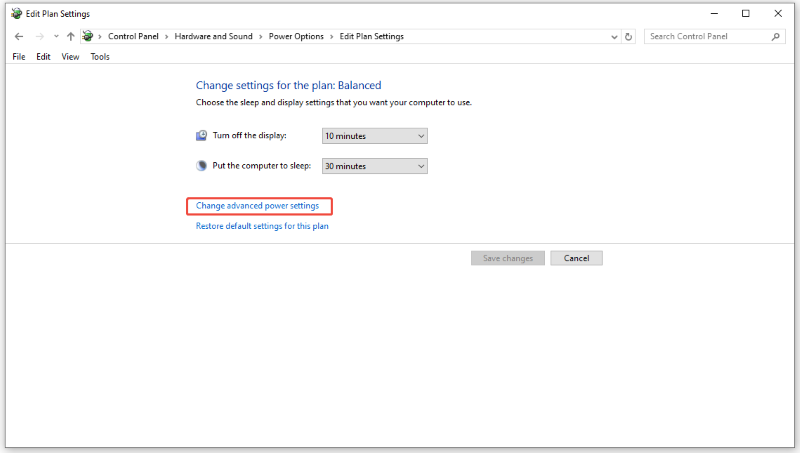Open the Edit menu
Viewport: 800px width, 453px height.
[43, 57]
